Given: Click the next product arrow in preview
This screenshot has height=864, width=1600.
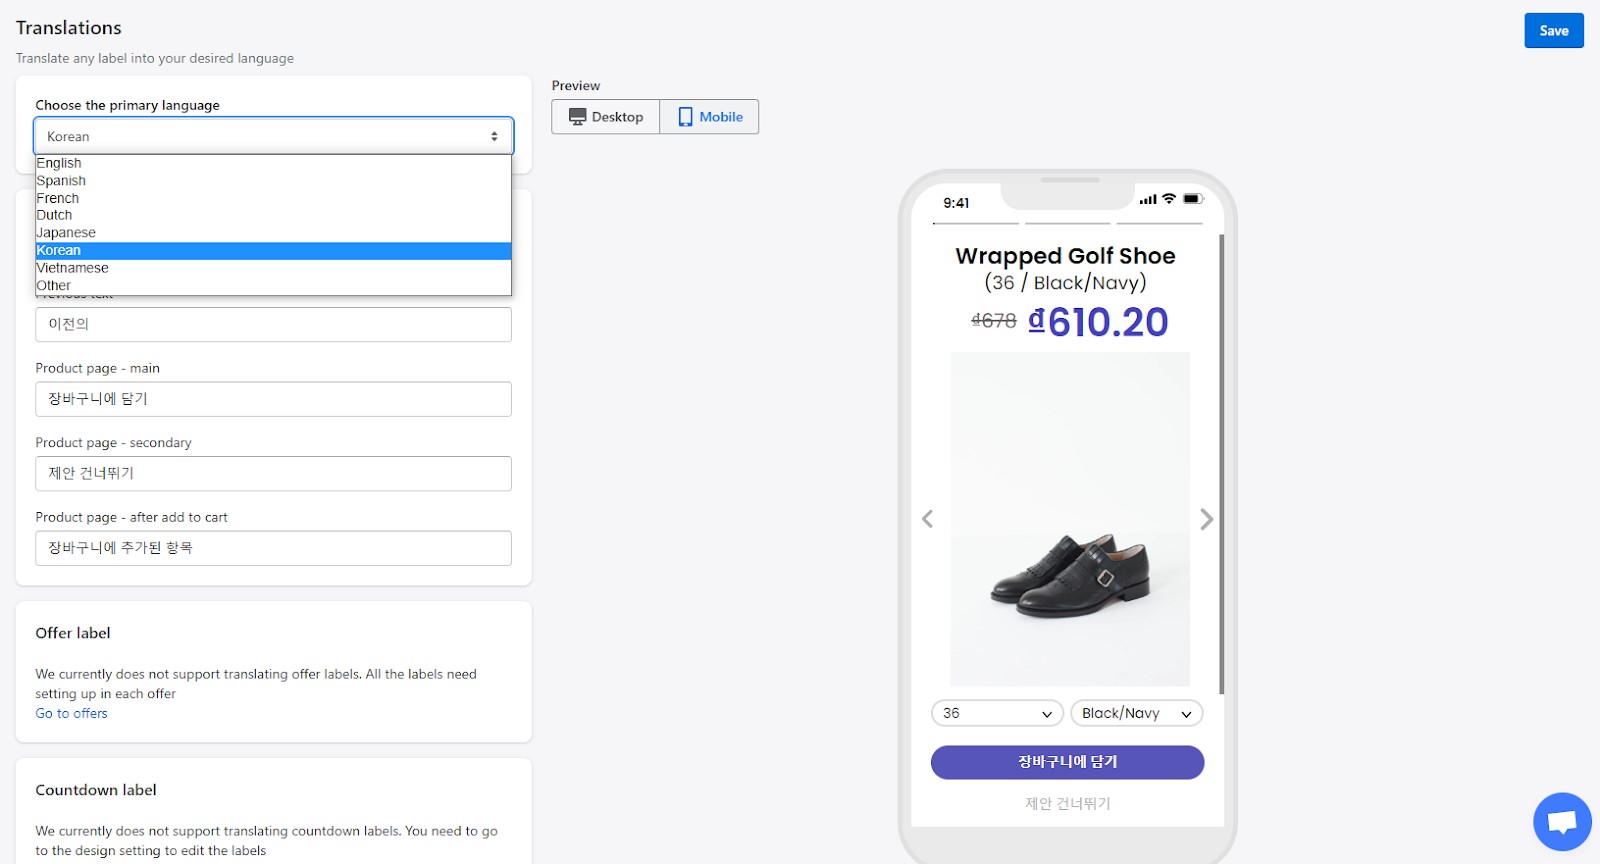Looking at the screenshot, I should click(x=1207, y=519).
